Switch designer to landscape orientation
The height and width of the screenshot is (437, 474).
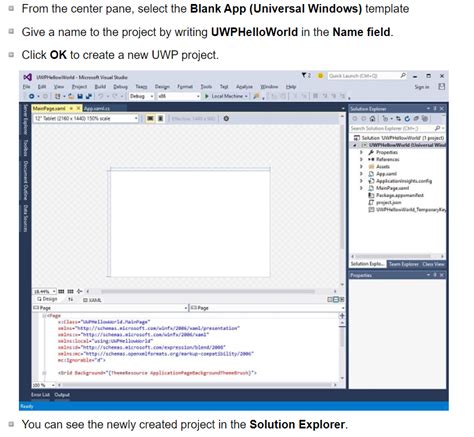coord(150,119)
